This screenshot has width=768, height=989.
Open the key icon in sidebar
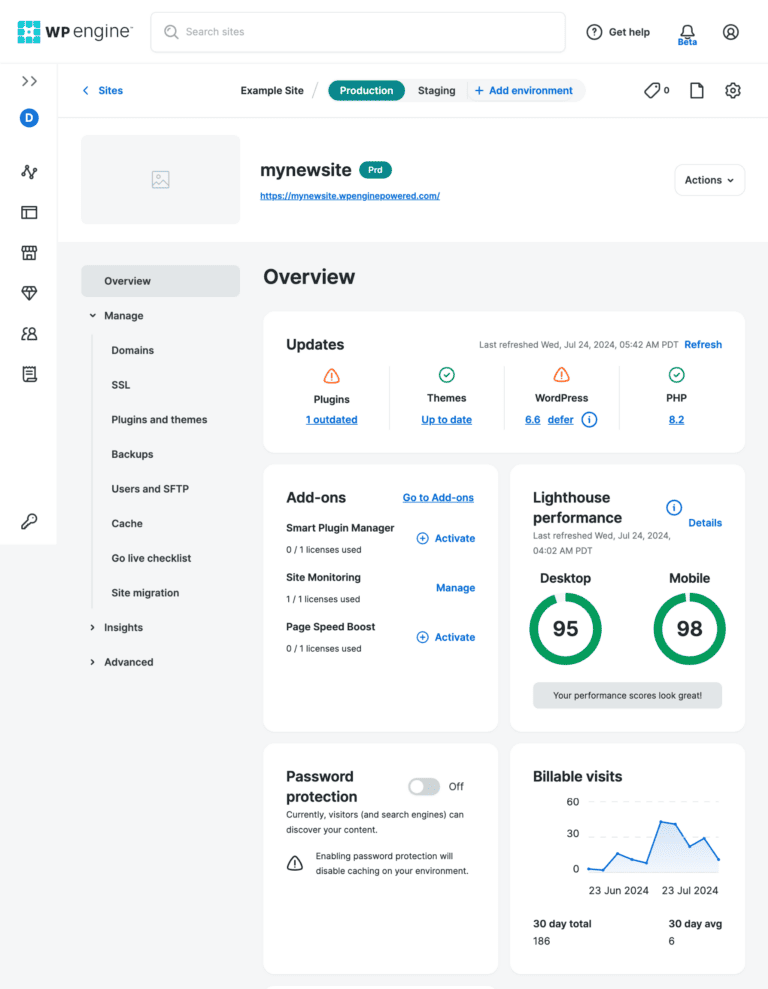pyautogui.click(x=29, y=521)
